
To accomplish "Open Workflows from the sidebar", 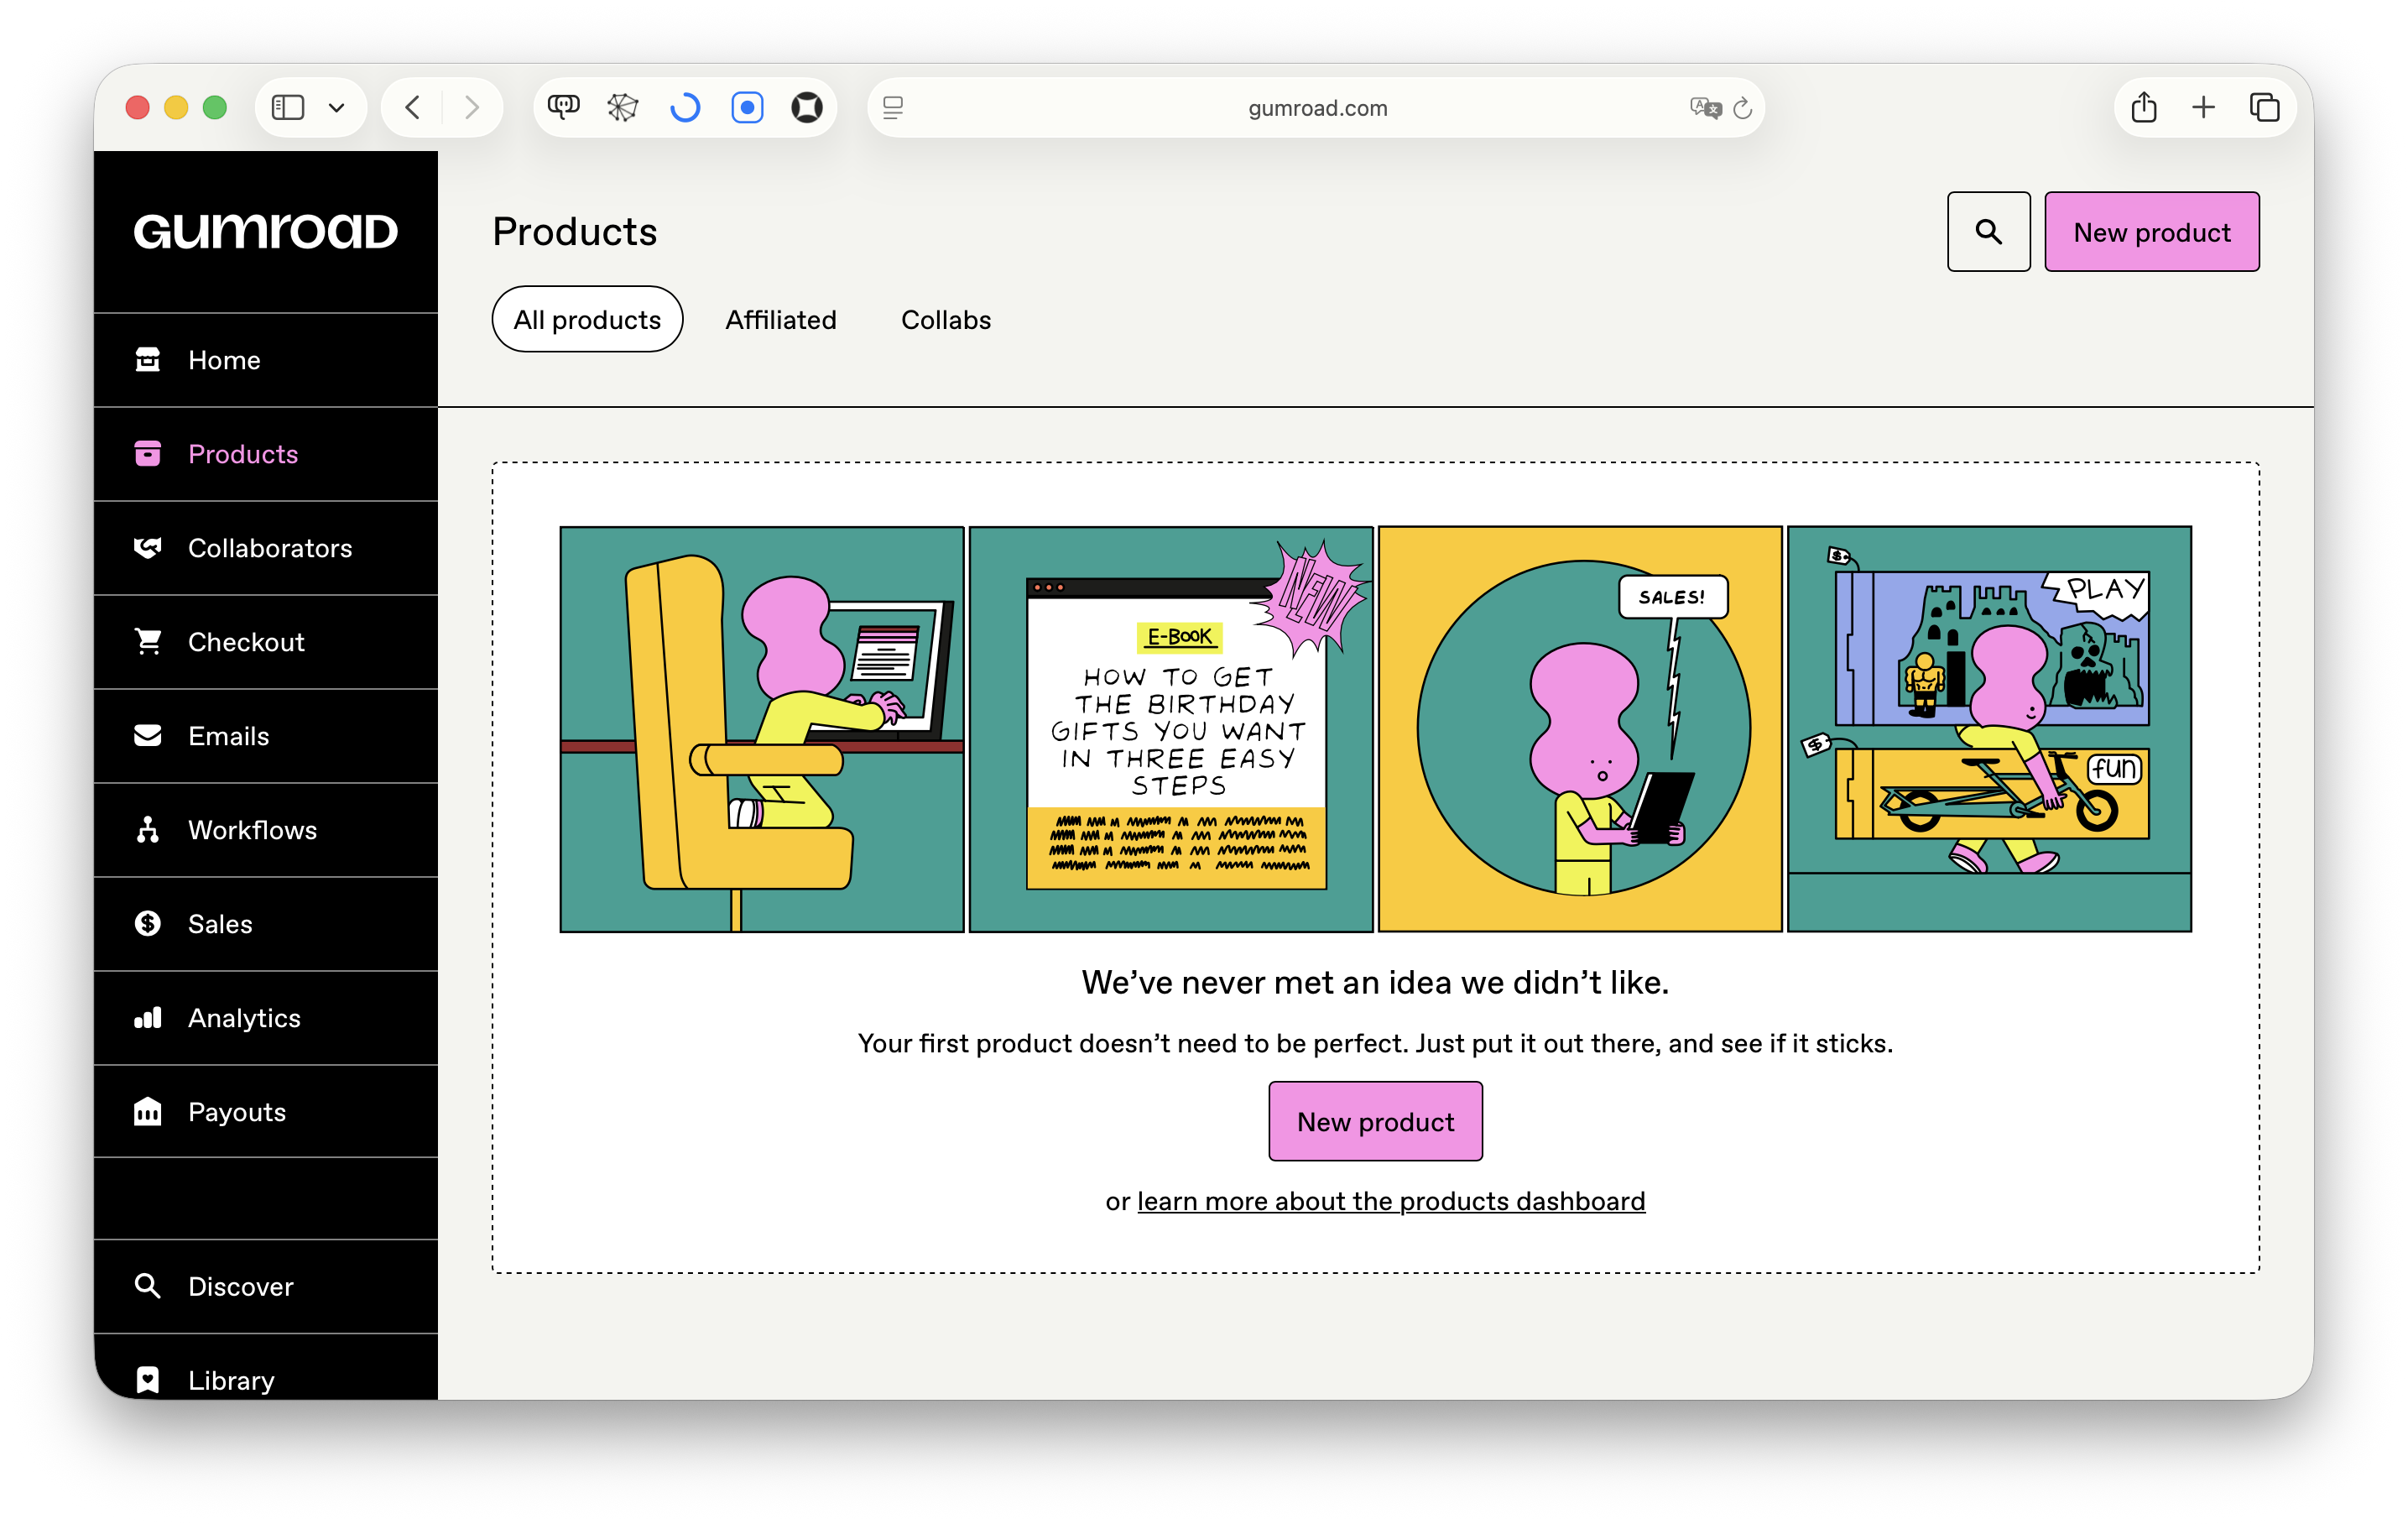I will point(252,830).
